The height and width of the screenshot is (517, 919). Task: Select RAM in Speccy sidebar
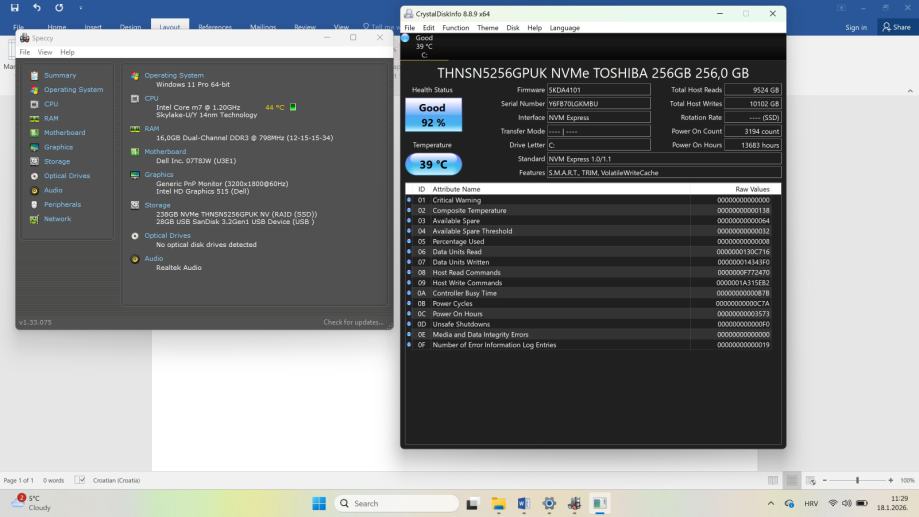click(x=51, y=118)
